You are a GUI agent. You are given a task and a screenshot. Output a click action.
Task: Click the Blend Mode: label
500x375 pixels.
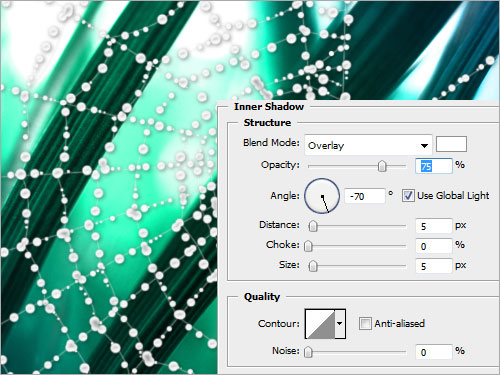[271, 143]
